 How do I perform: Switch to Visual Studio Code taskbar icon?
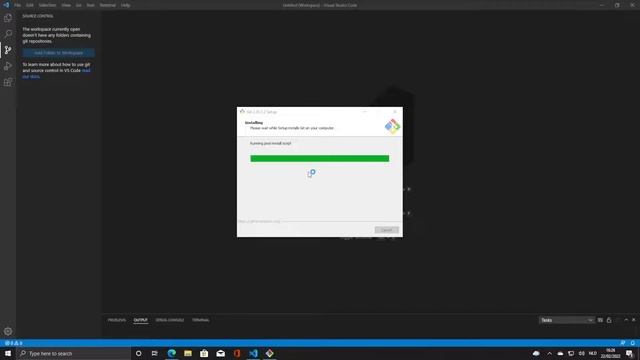(253, 353)
